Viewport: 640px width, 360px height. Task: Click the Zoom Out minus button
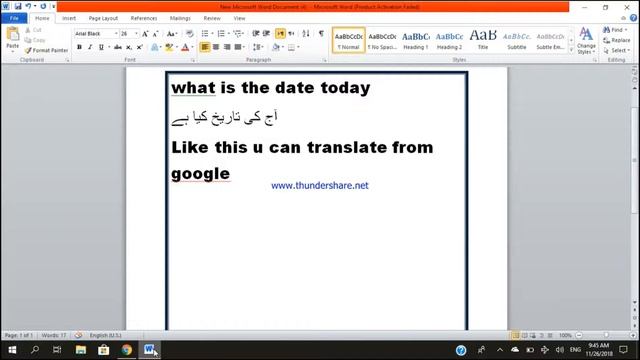579,336
